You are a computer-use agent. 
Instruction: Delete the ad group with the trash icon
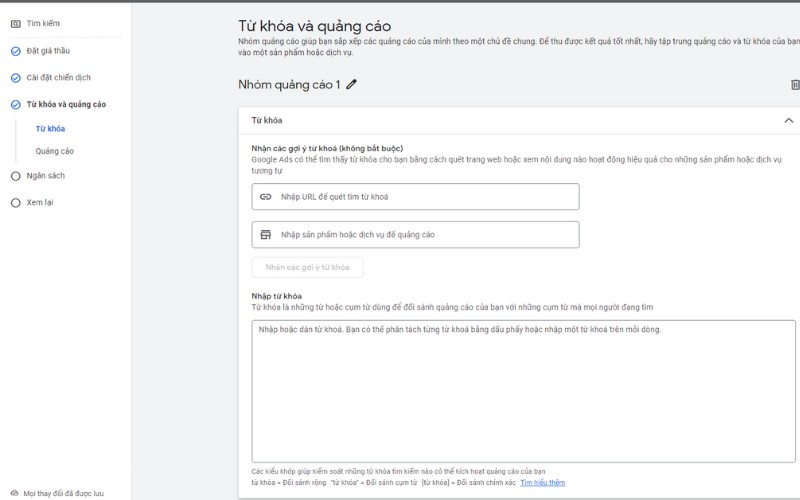click(x=794, y=85)
